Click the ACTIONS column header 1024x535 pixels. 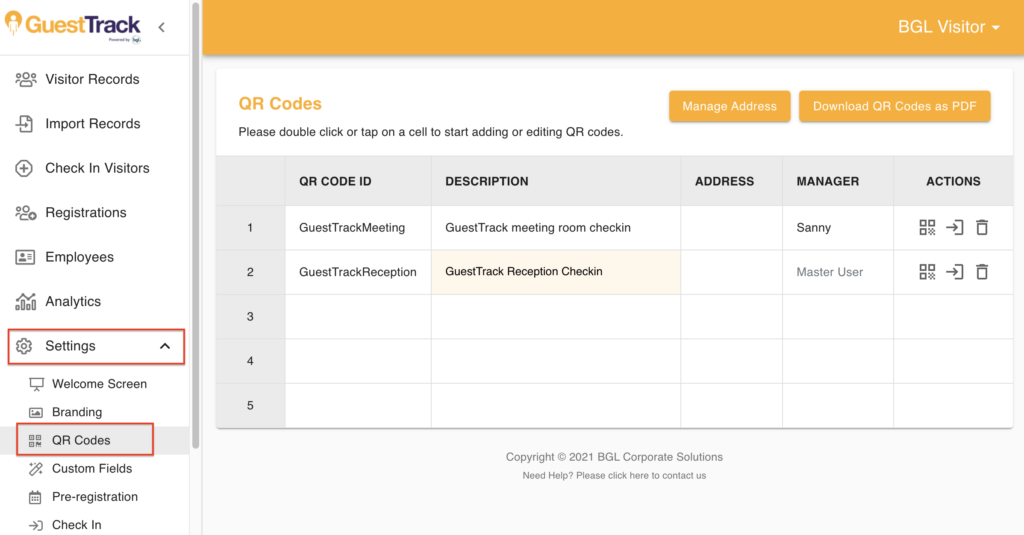(x=953, y=181)
